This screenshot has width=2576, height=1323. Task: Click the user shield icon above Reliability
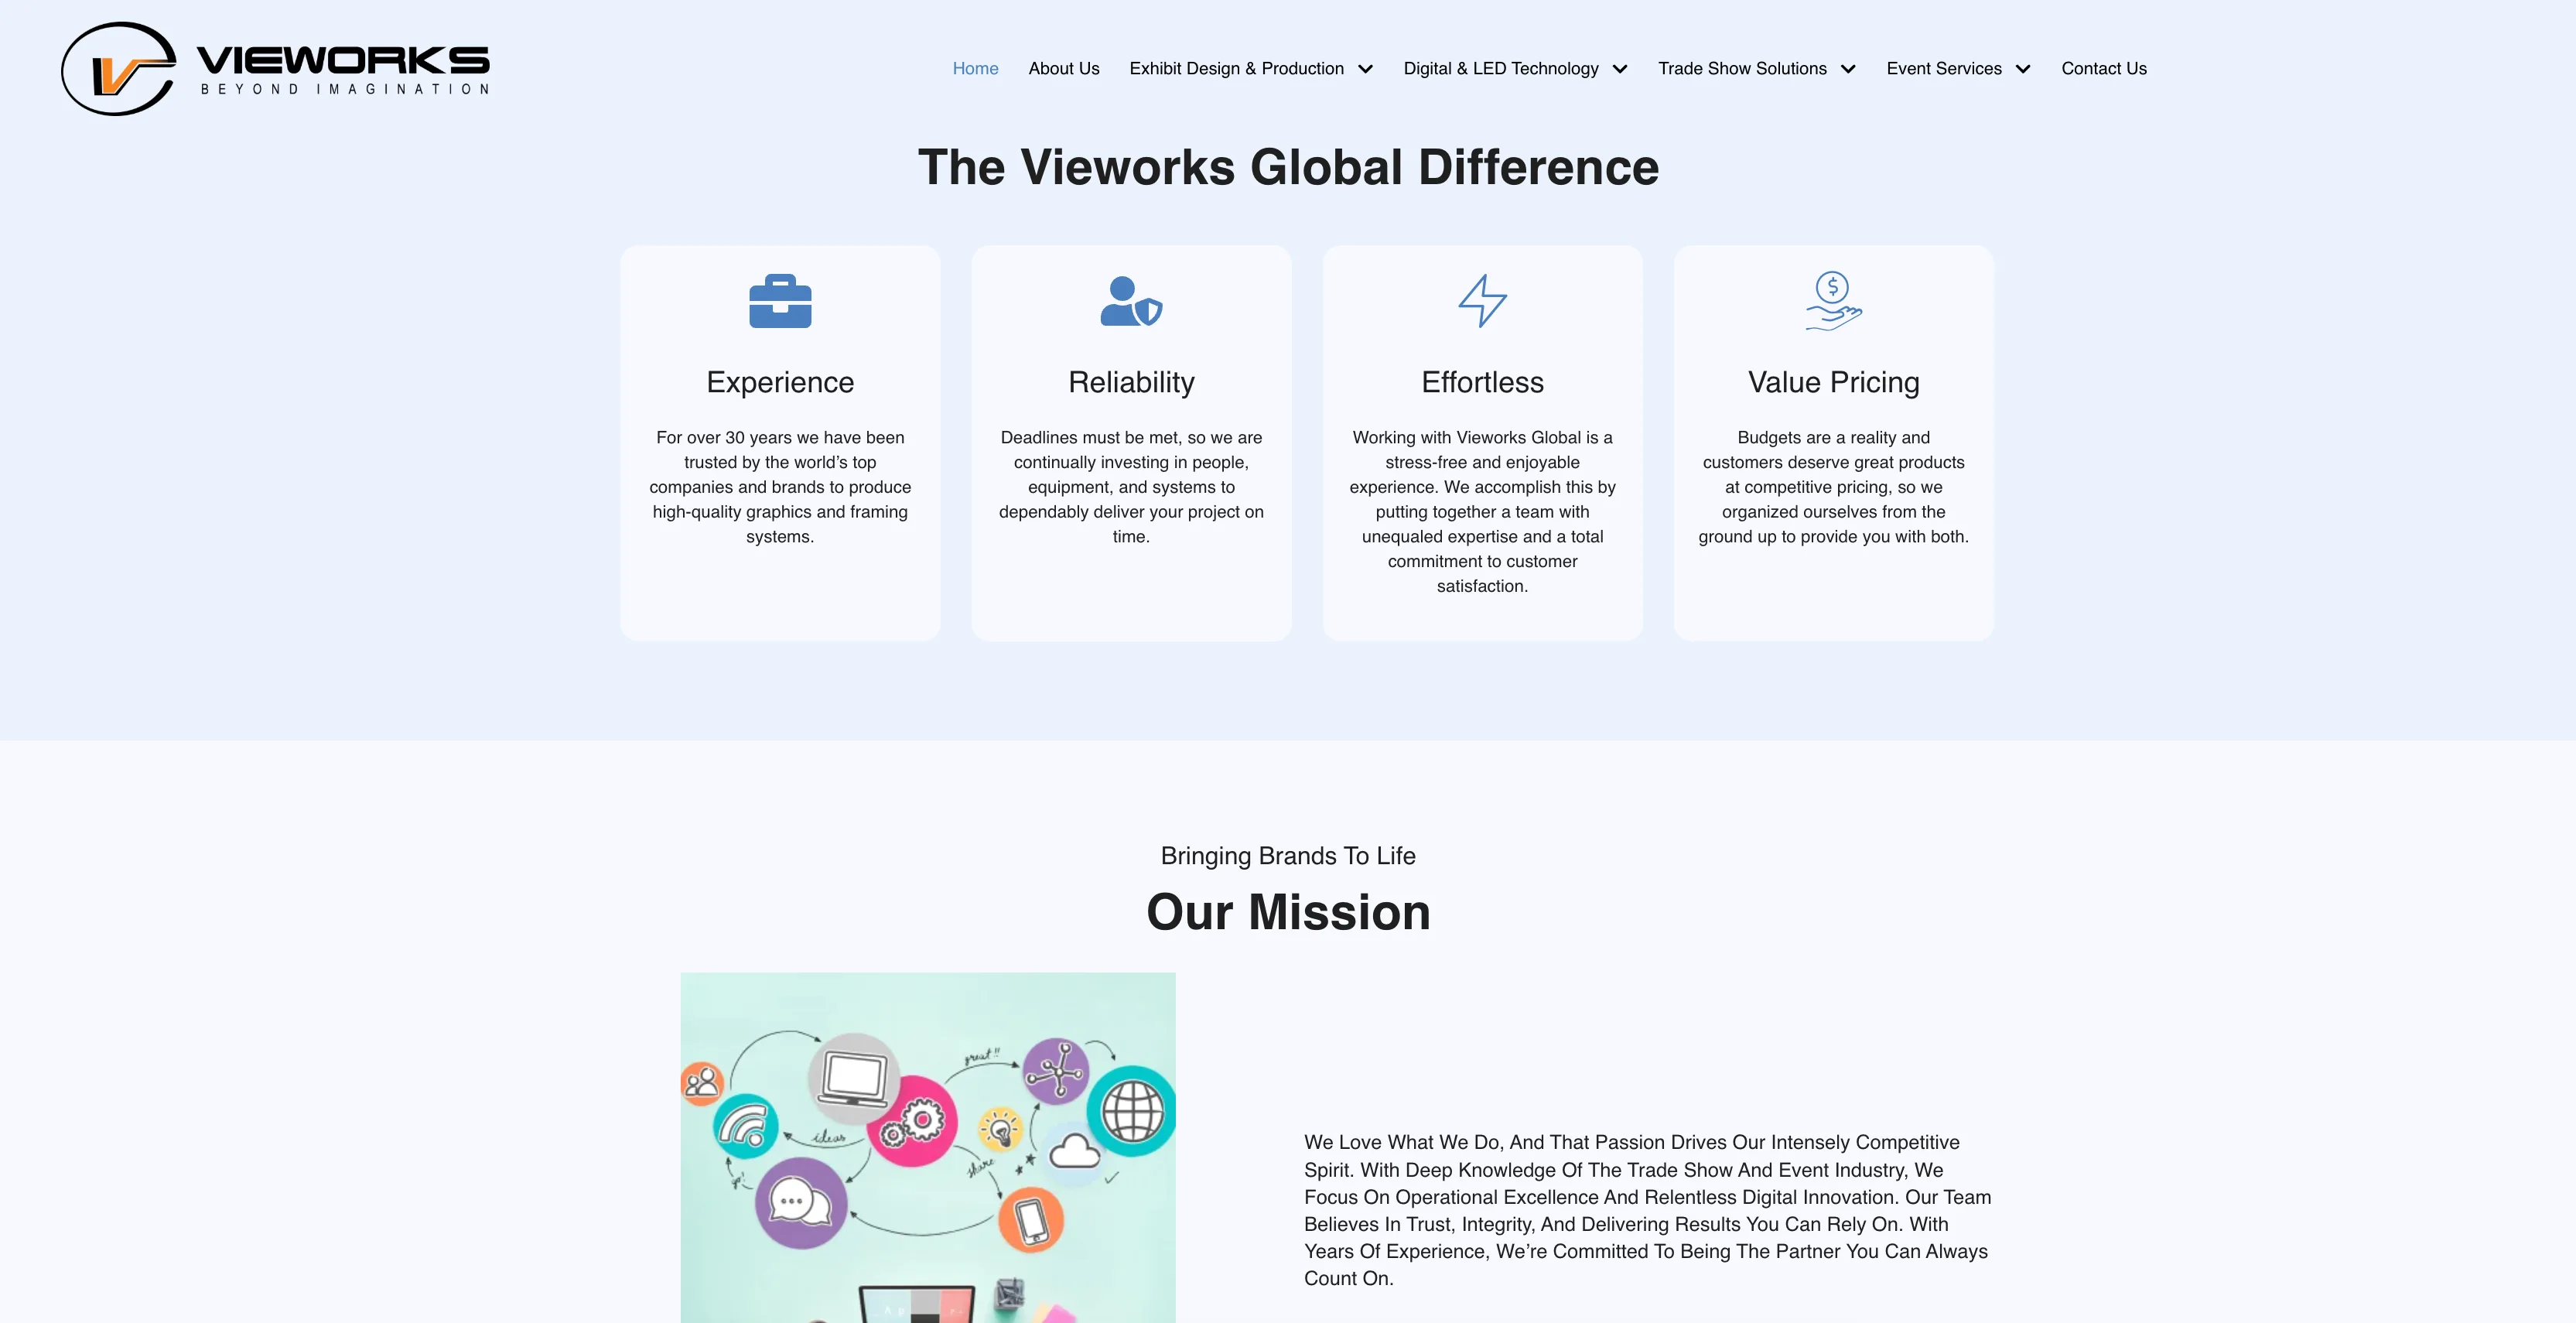click(x=1131, y=301)
